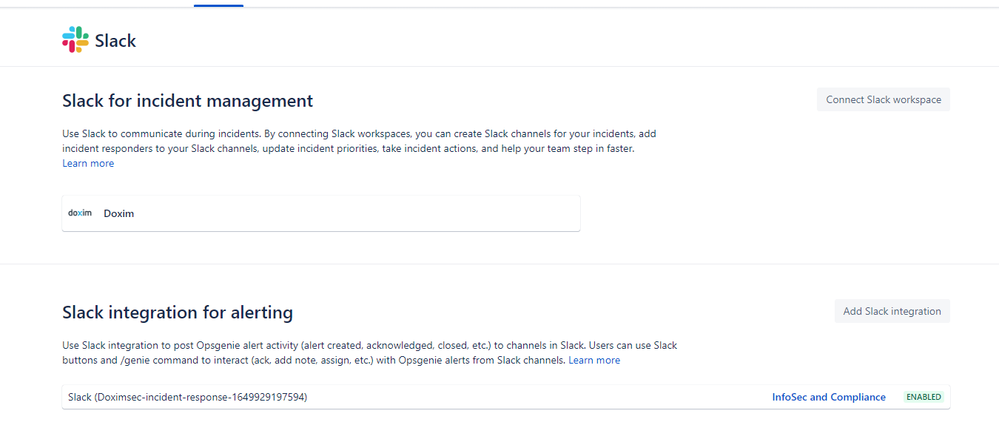999x440 pixels.
Task: Open Learn more under incident management
Action: point(88,164)
